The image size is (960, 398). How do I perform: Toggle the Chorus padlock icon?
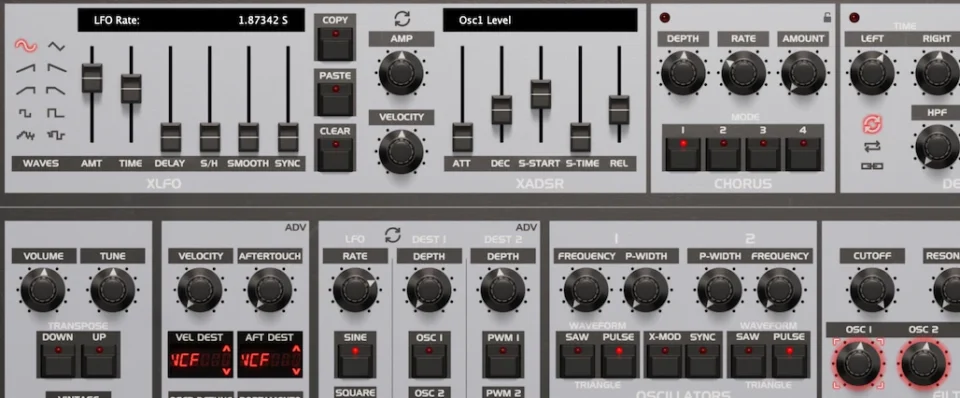point(827,18)
